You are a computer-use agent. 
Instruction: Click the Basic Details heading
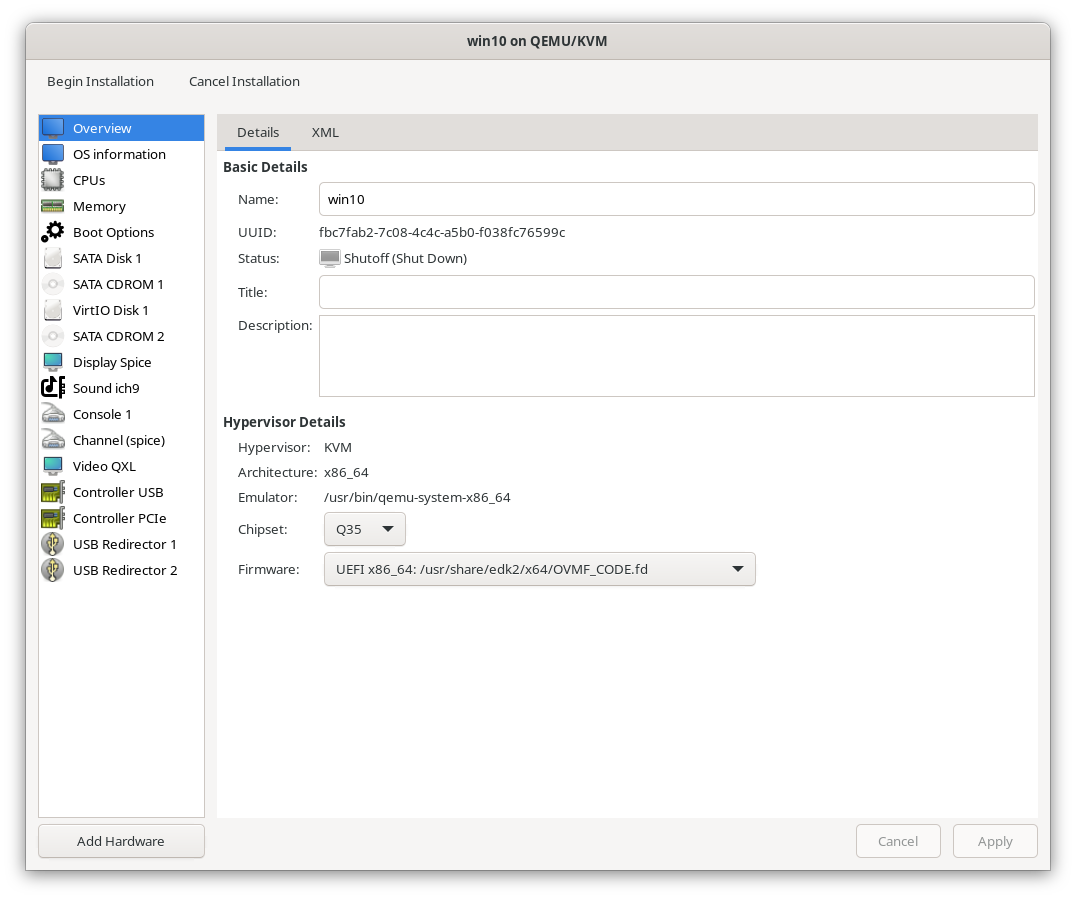point(265,167)
